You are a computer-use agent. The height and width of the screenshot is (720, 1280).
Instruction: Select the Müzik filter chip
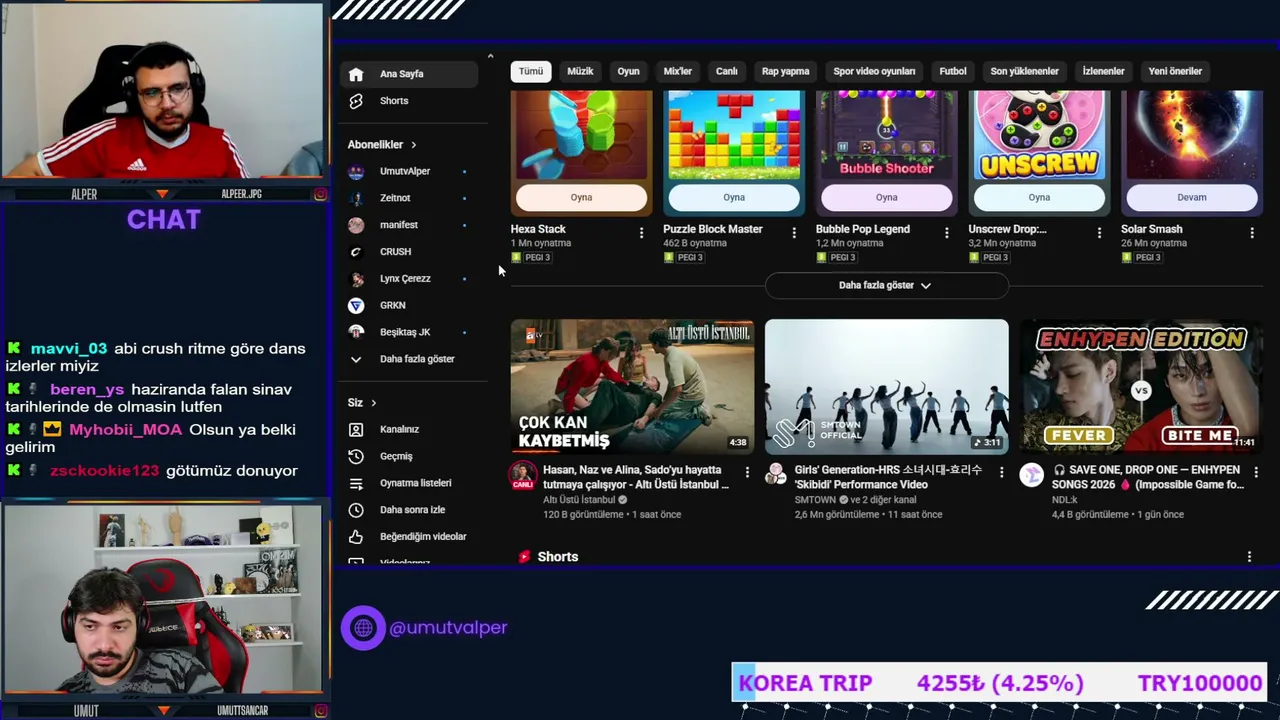580,71
